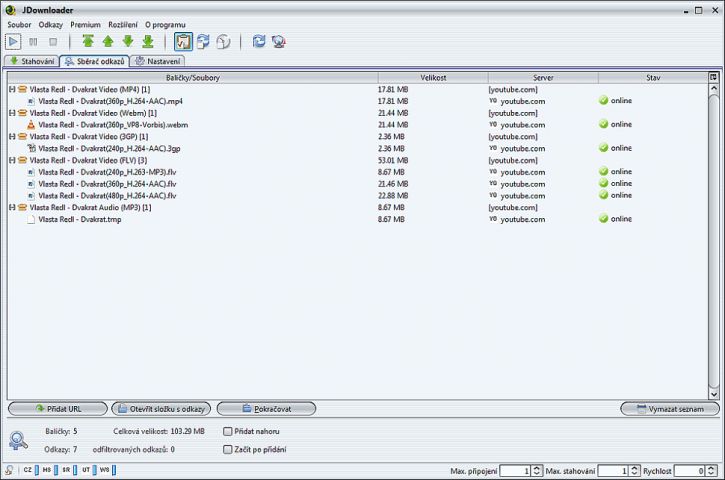The height and width of the screenshot is (480, 725).
Task: Click the VLC cone icon of webm file
Action: [31, 124]
